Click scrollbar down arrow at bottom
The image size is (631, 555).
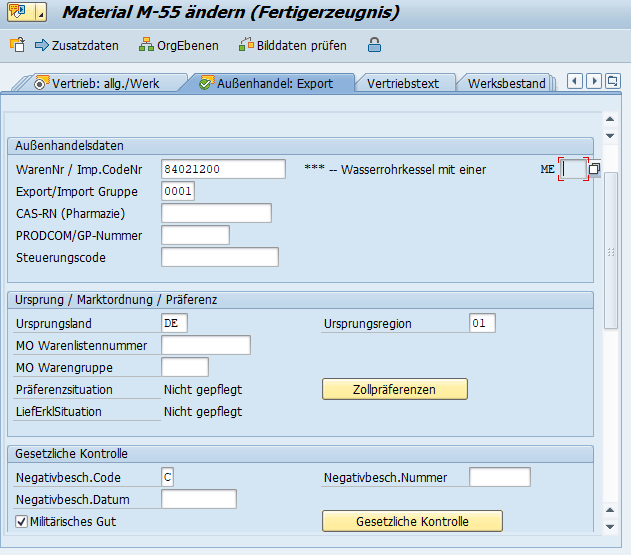tap(610, 527)
